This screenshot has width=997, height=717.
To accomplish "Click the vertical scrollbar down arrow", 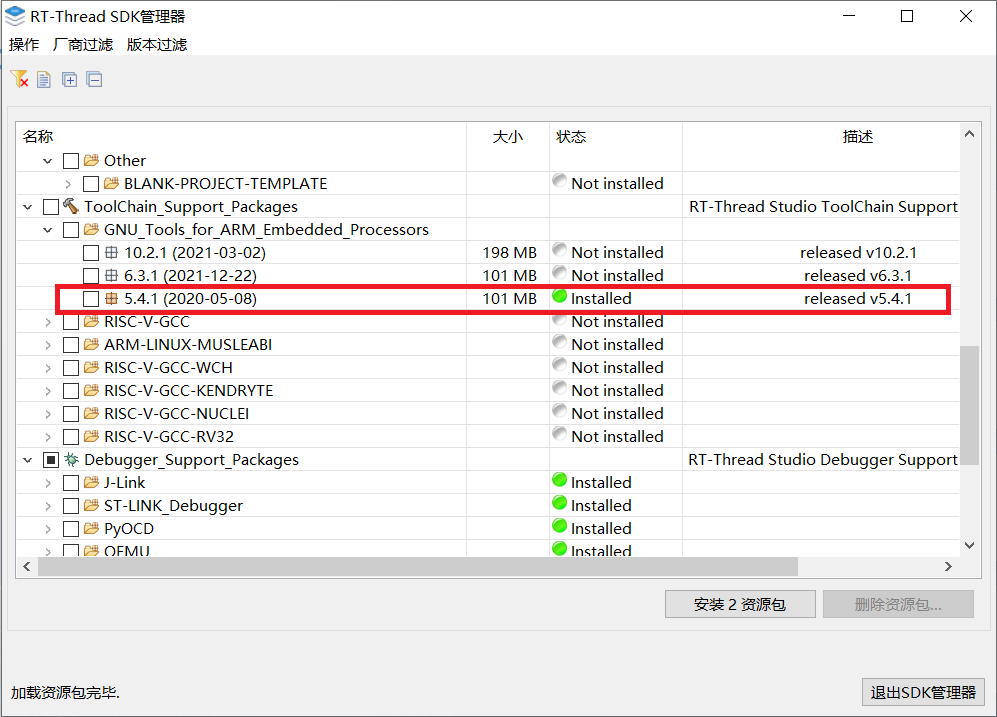I will [969, 545].
